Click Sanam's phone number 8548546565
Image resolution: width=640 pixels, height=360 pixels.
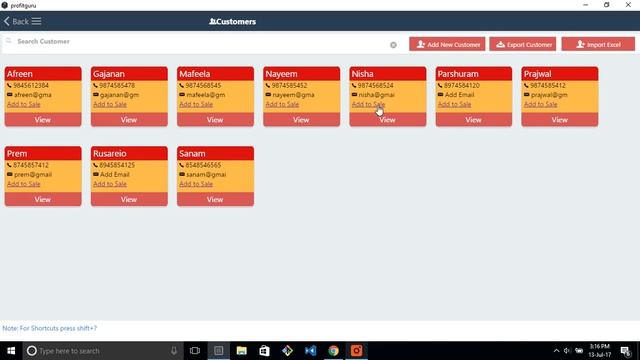203,165
